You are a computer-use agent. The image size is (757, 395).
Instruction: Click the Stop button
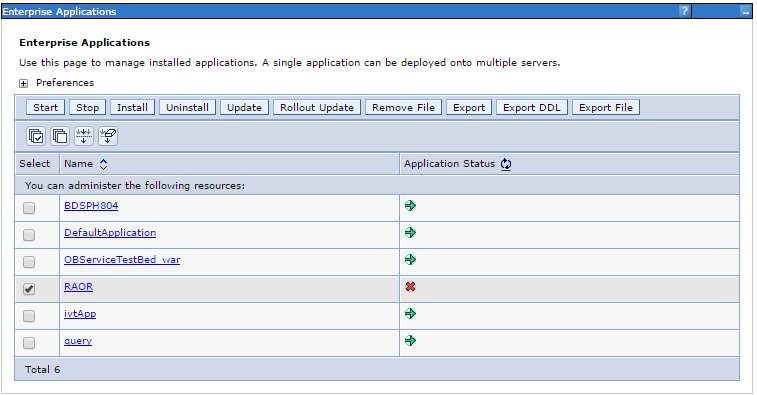coord(87,108)
